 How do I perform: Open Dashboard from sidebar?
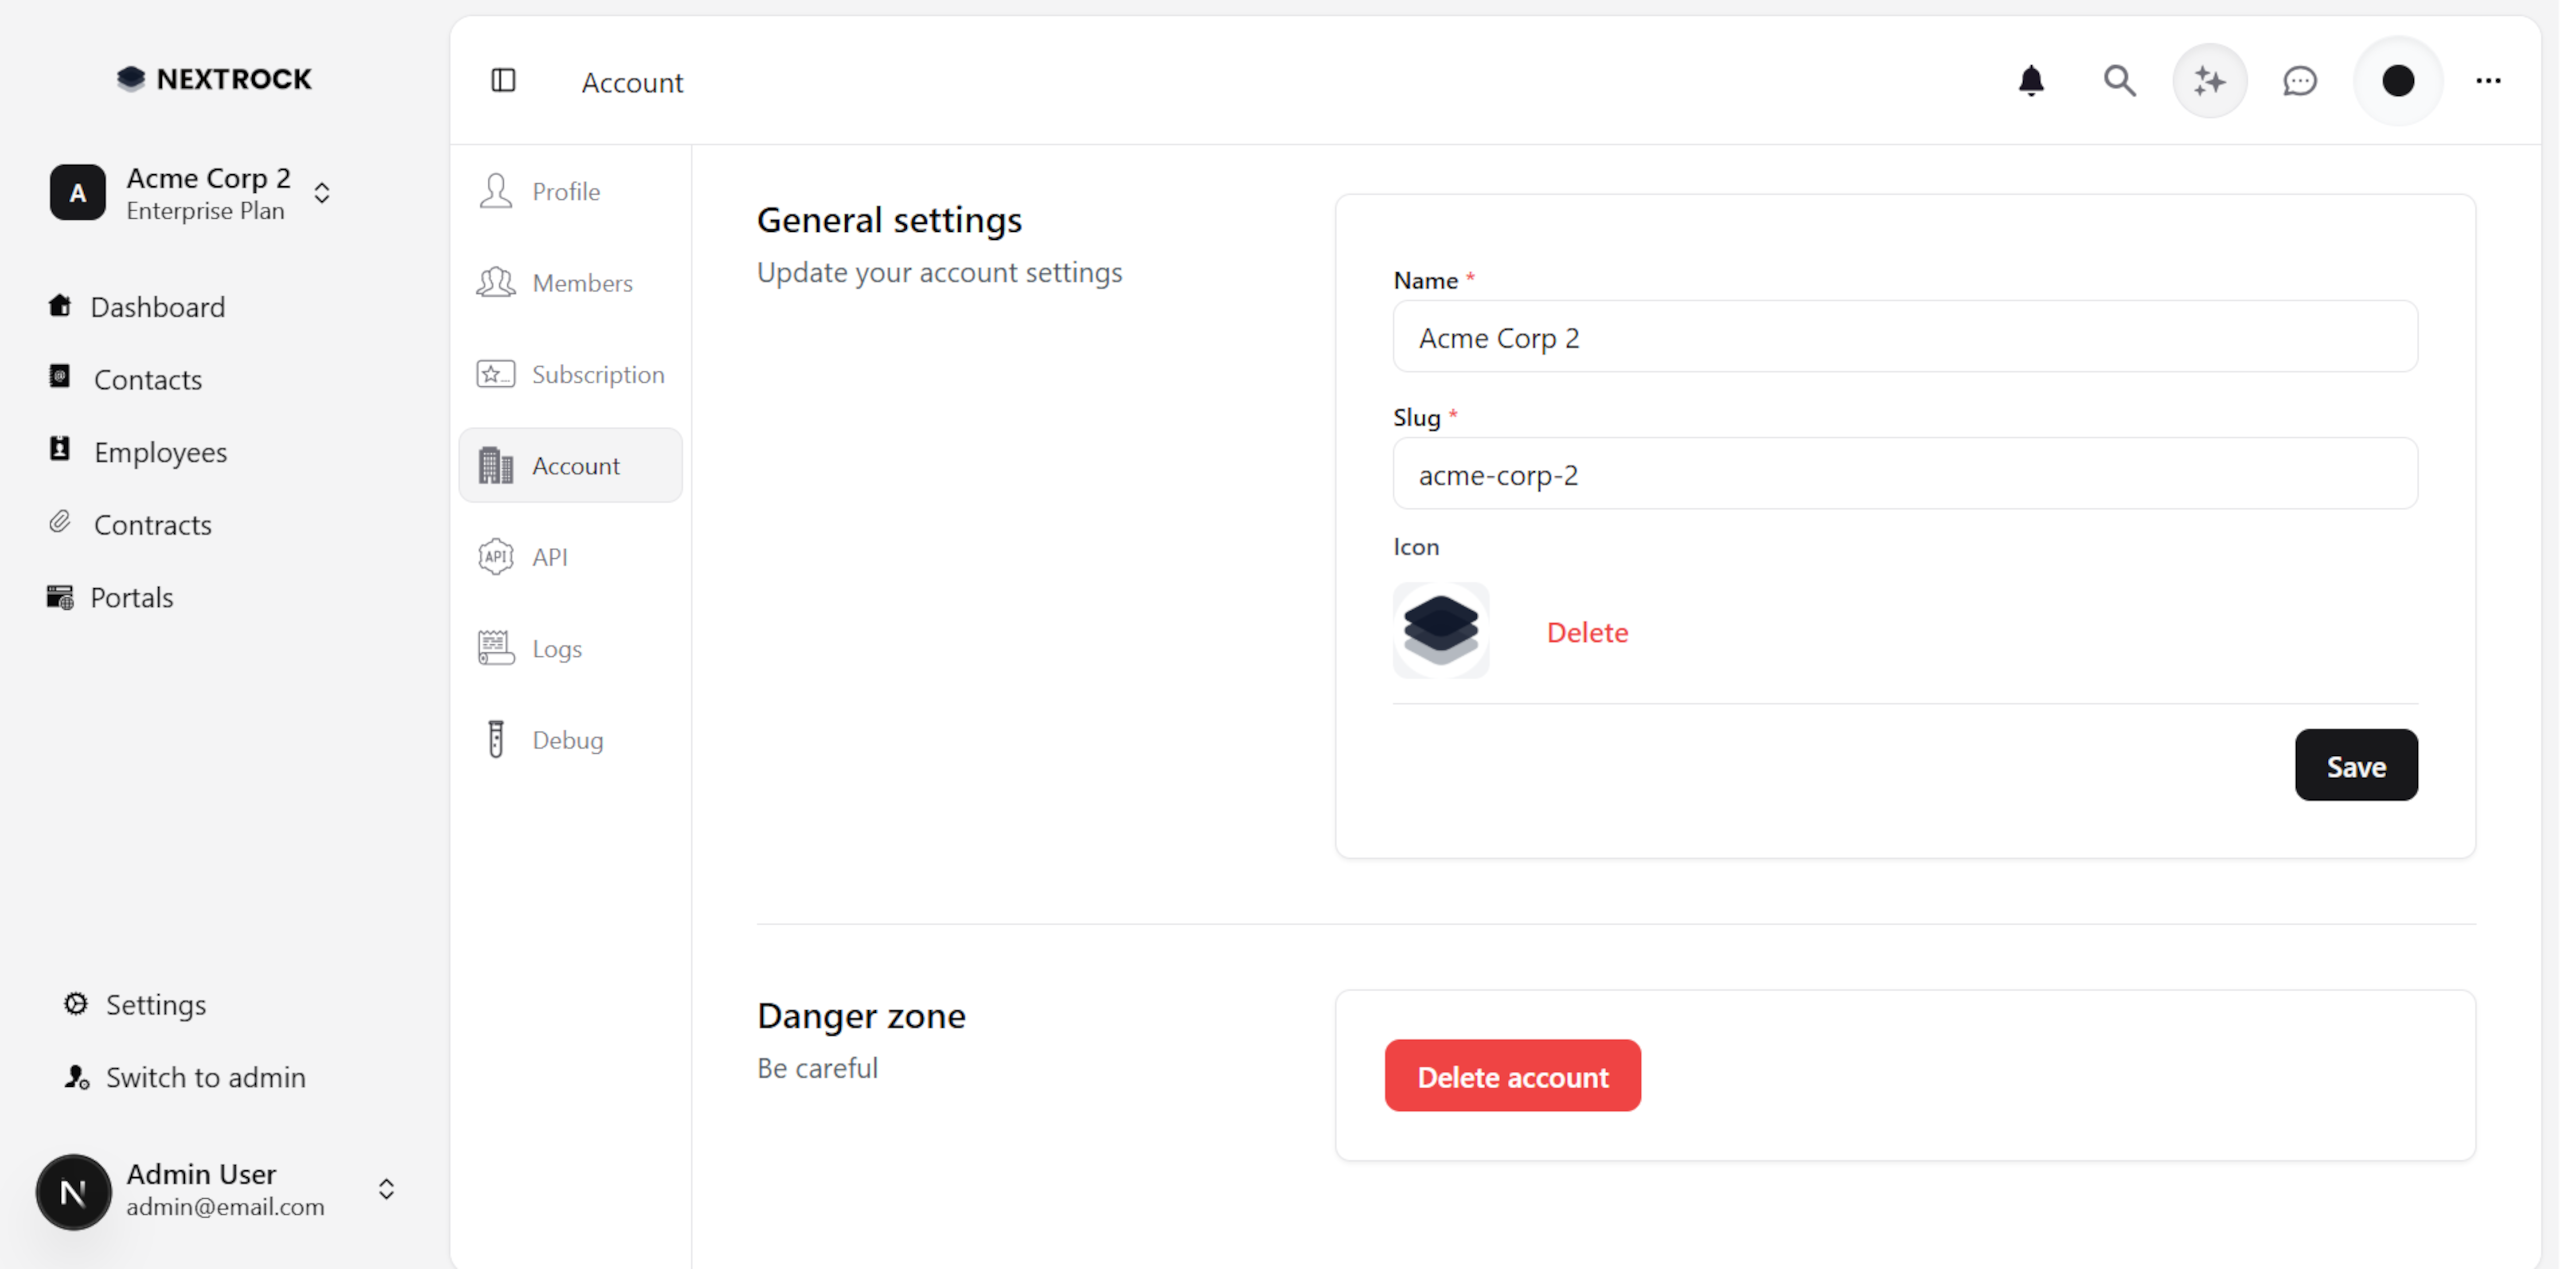157,307
